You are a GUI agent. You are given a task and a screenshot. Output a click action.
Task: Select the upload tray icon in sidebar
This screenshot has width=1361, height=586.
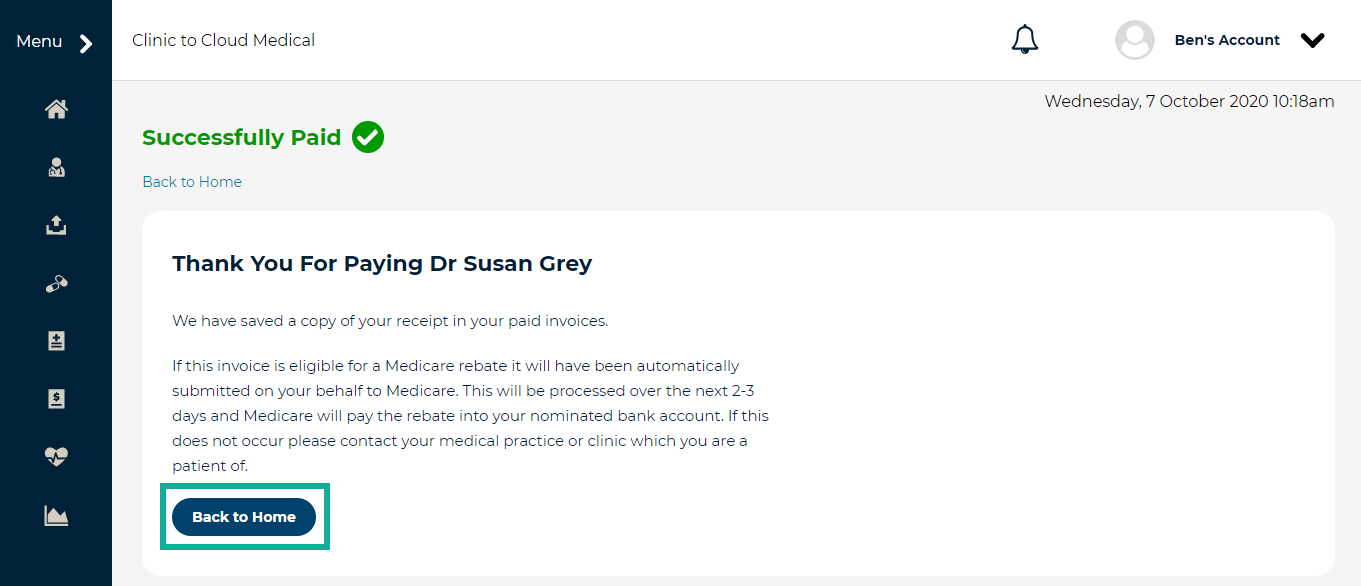coord(56,225)
